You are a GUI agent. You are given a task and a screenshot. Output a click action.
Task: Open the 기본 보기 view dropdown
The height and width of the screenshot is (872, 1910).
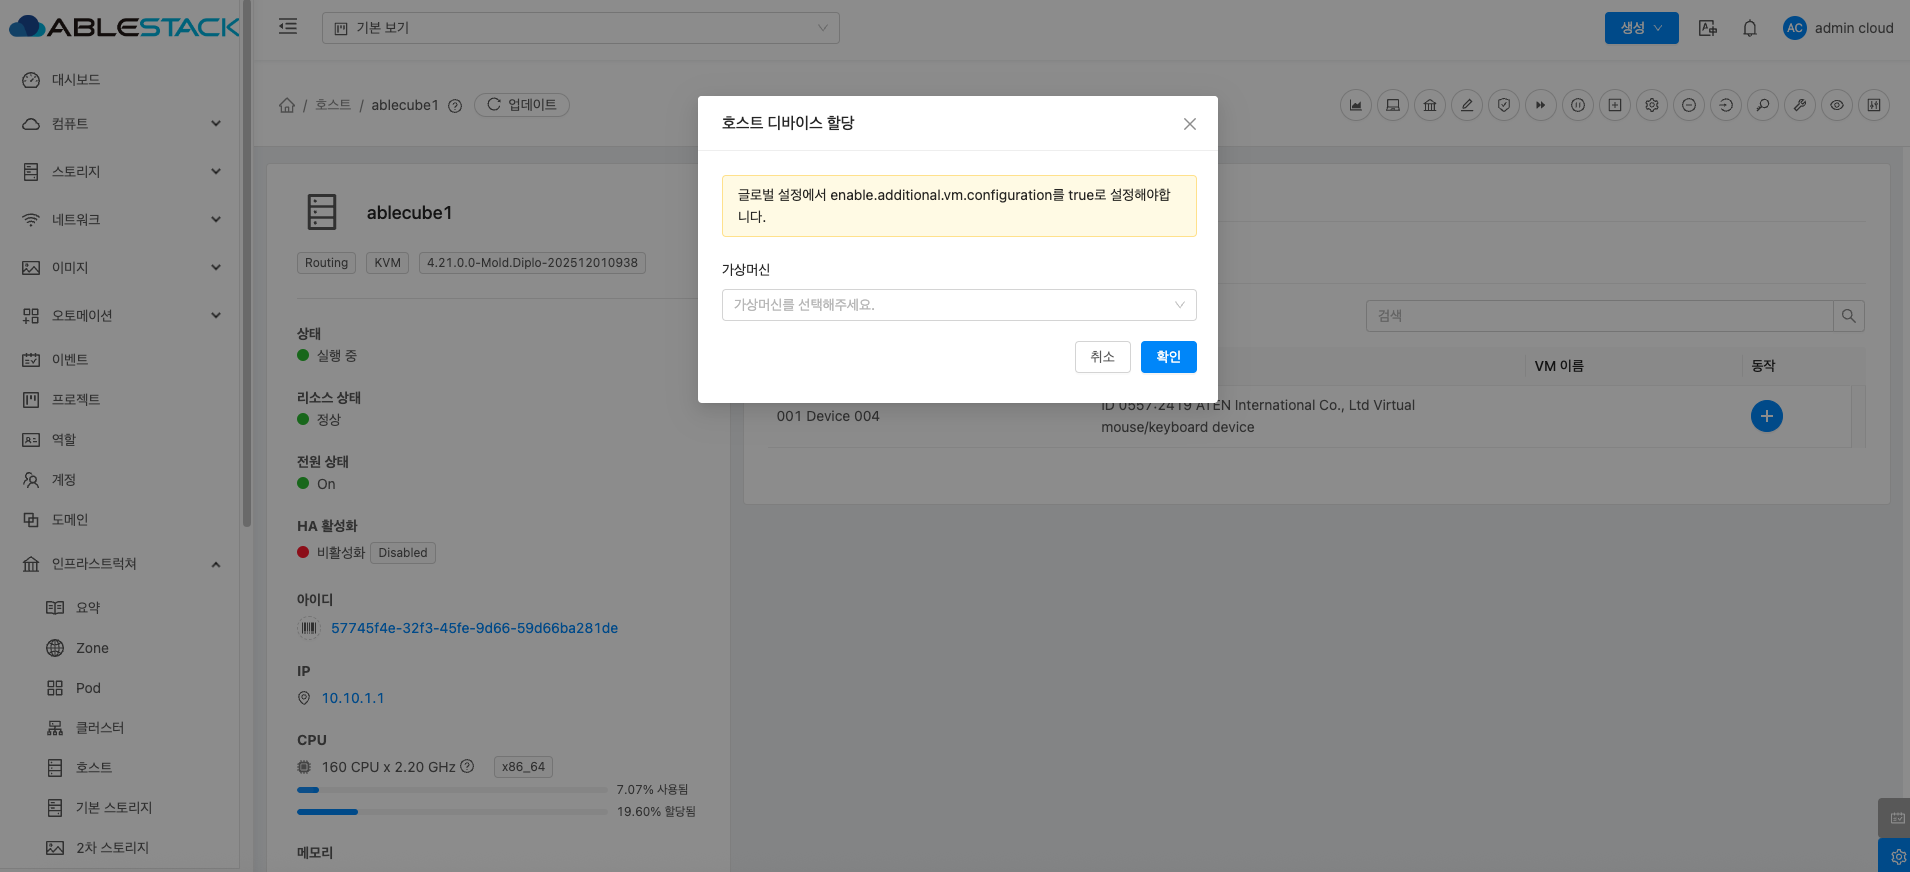point(580,28)
